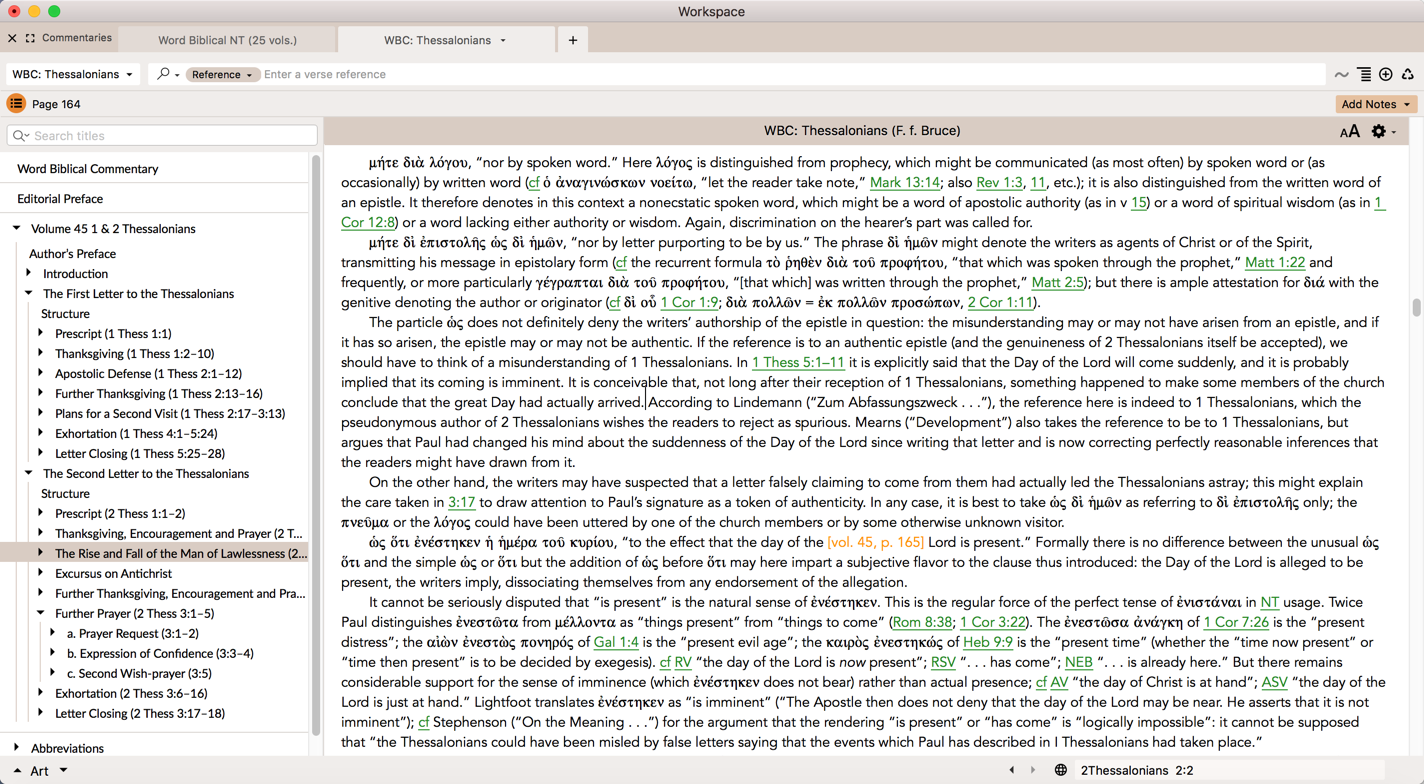Click the Page 164 label
The width and height of the screenshot is (1424, 784).
click(56, 104)
